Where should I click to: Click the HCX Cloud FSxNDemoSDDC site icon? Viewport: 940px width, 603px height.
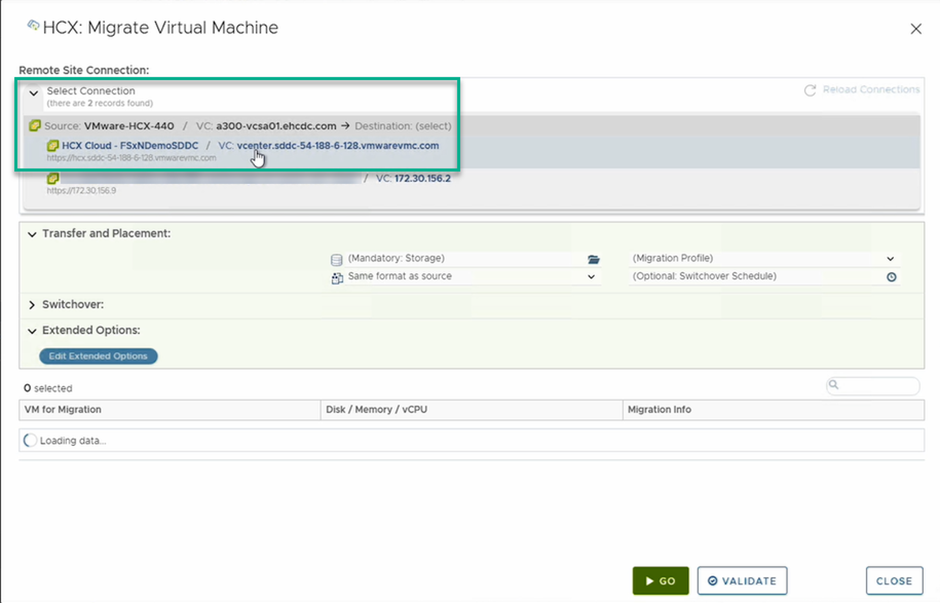[x=53, y=145]
